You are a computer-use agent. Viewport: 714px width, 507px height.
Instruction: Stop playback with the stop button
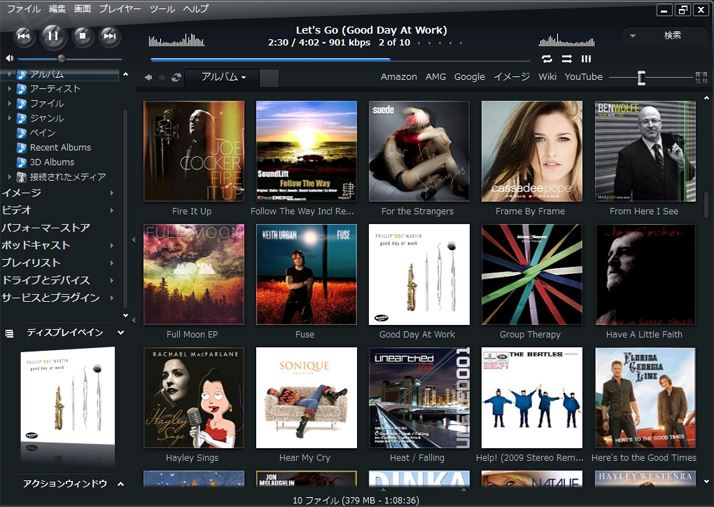(82, 36)
